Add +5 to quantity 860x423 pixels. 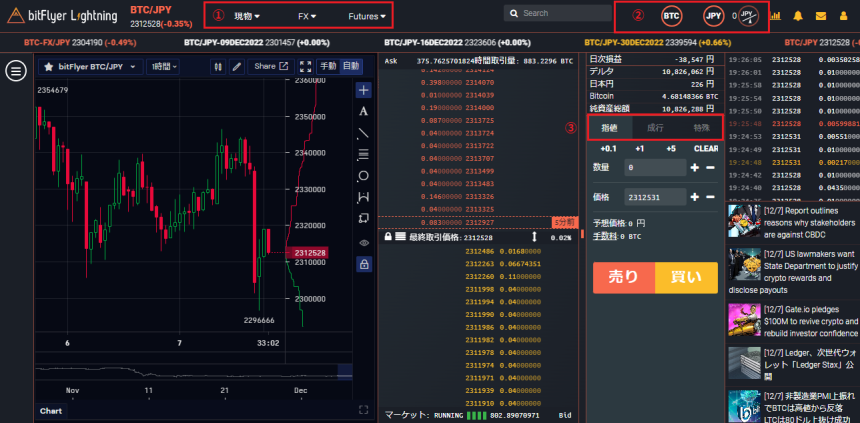click(x=671, y=149)
